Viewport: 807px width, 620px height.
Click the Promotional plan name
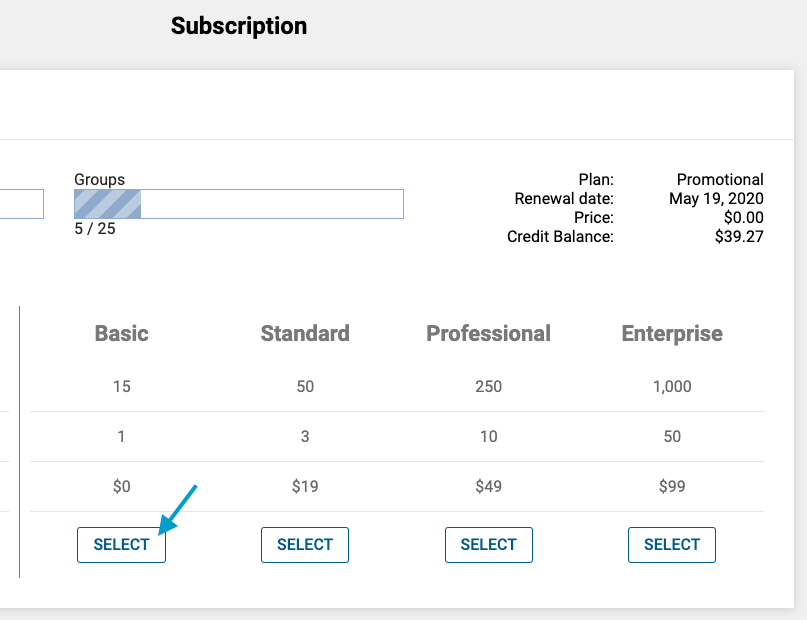pyautogui.click(x=720, y=179)
